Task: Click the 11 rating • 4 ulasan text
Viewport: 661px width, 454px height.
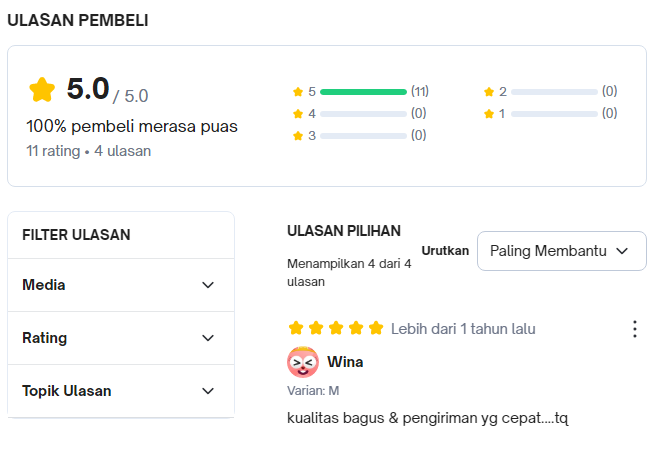Action: (x=89, y=152)
